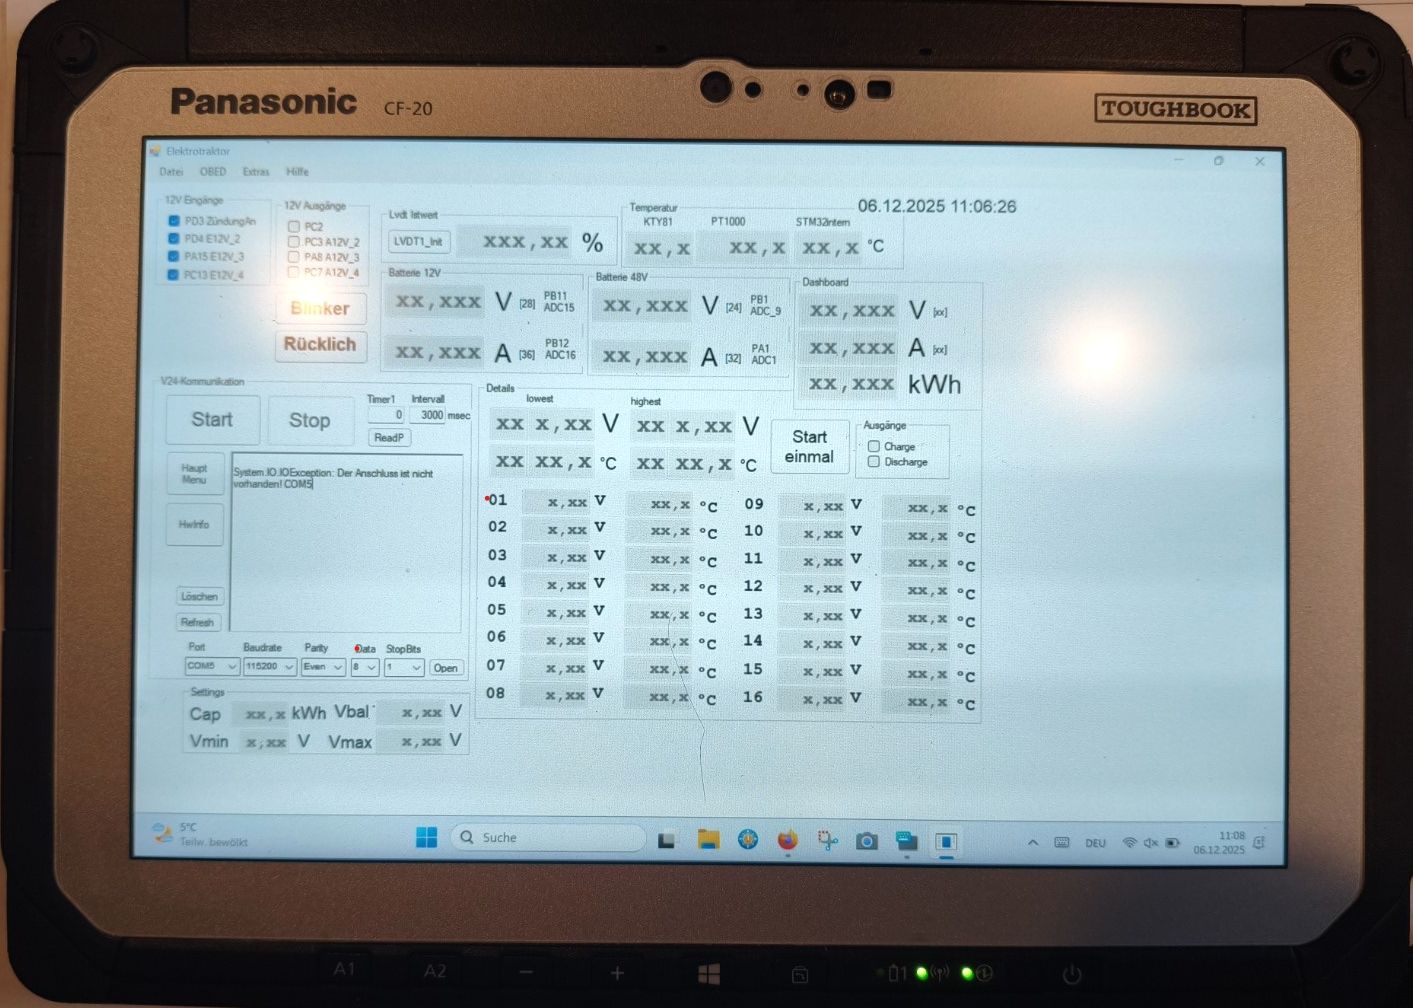Launch Firefox from the taskbar
Image resolution: width=1413 pixels, height=1008 pixels.
pos(788,840)
